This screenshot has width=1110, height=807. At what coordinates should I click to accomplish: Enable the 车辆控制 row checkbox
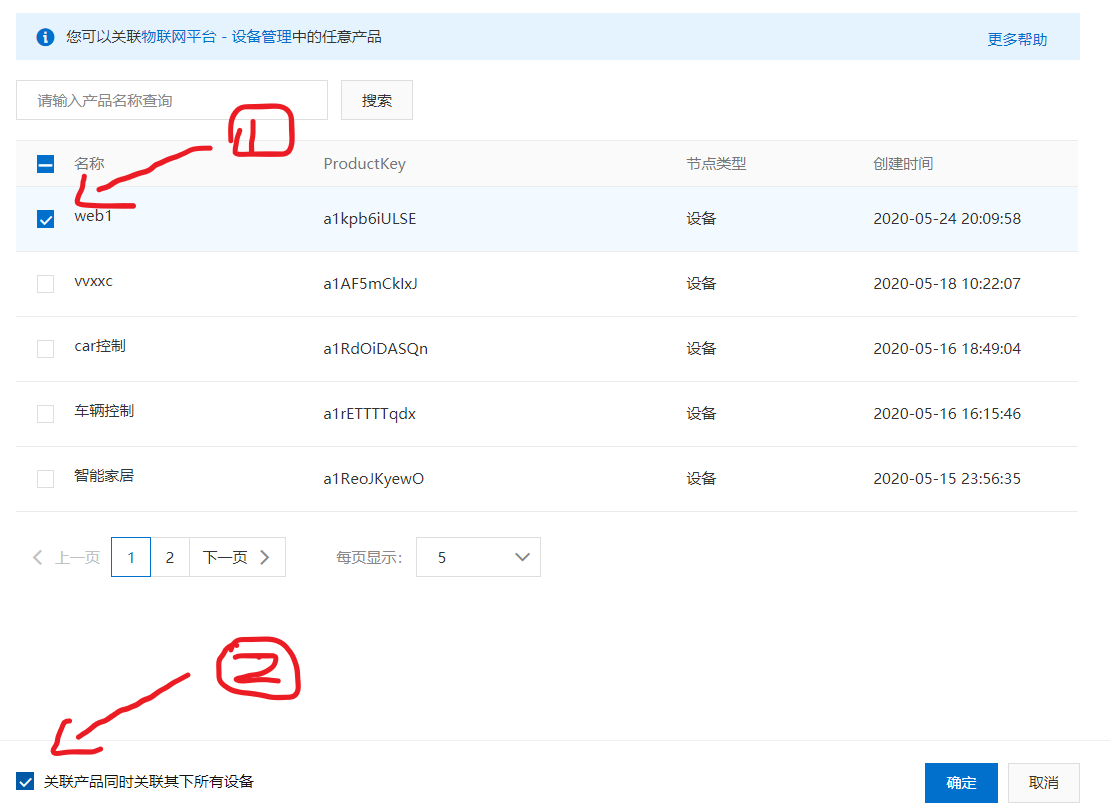(44, 413)
